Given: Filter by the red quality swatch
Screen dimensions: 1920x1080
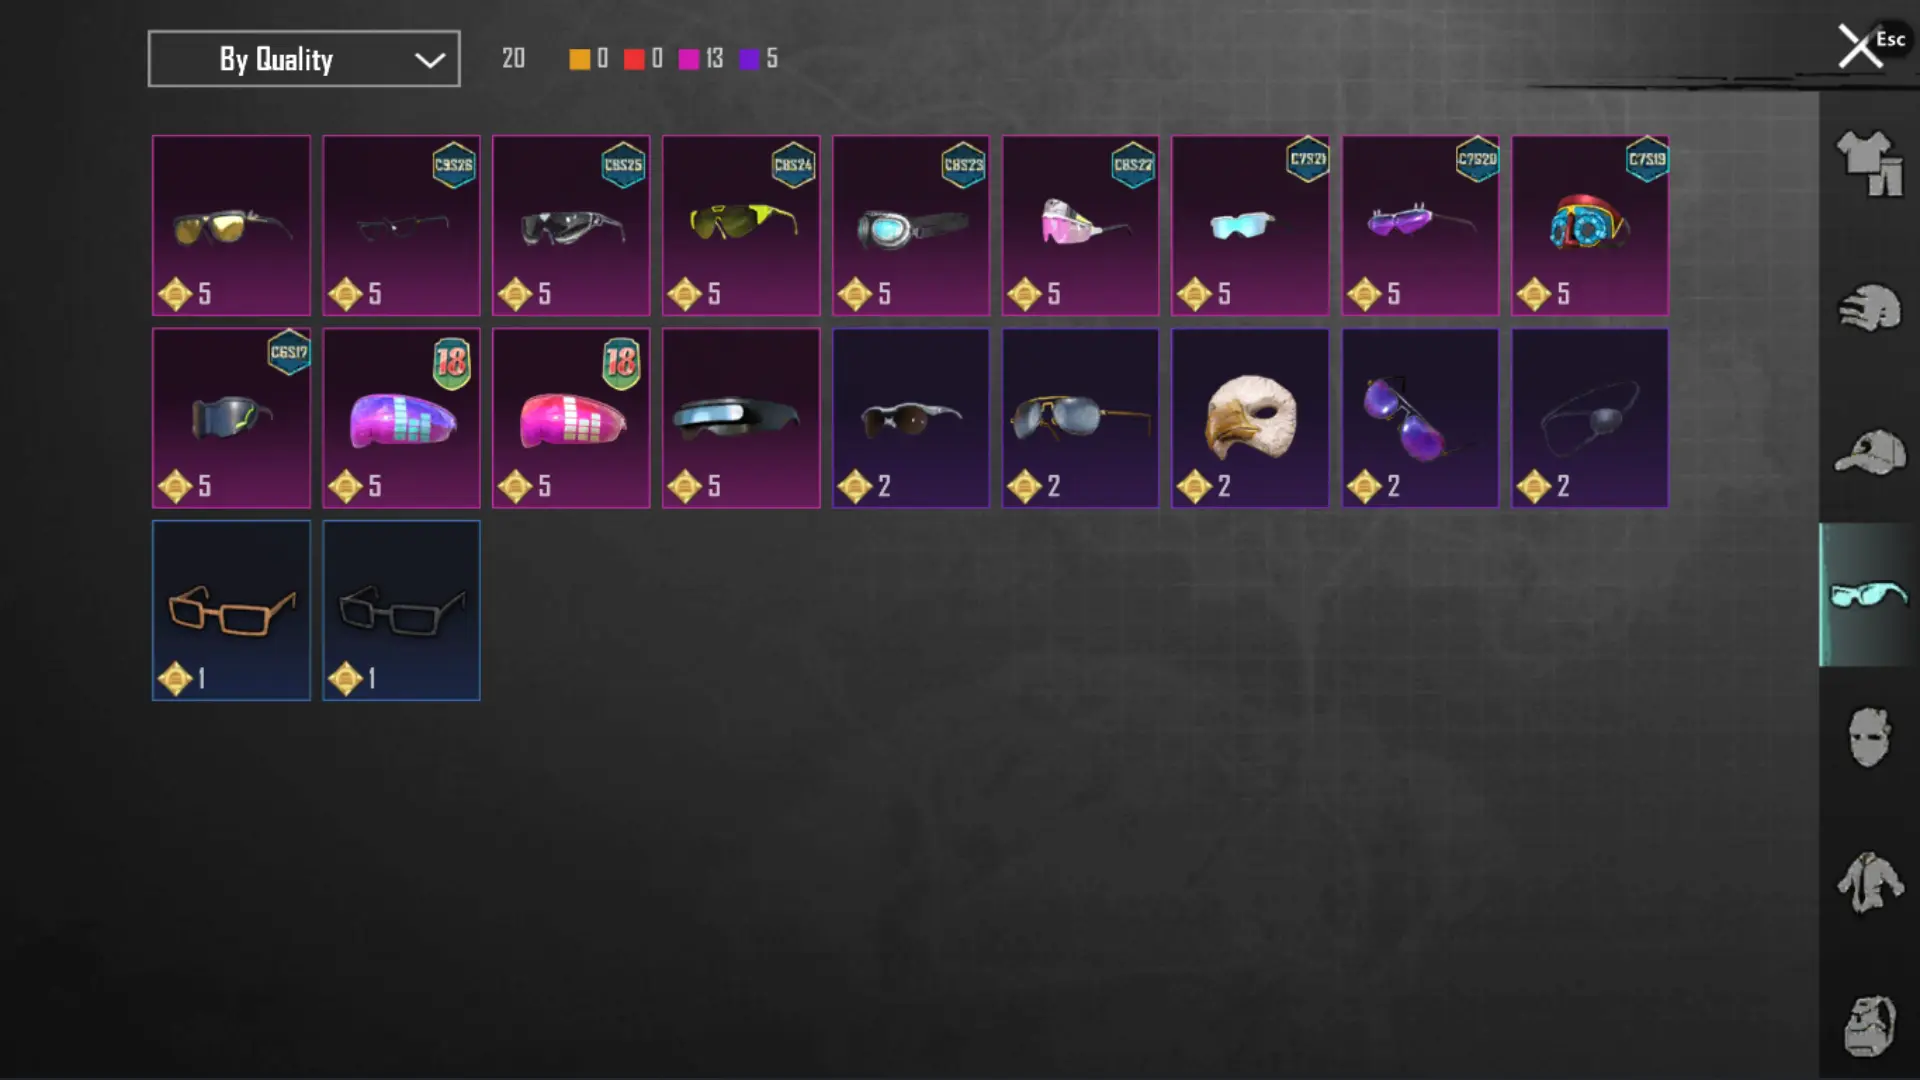Looking at the screenshot, I should tap(634, 59).
